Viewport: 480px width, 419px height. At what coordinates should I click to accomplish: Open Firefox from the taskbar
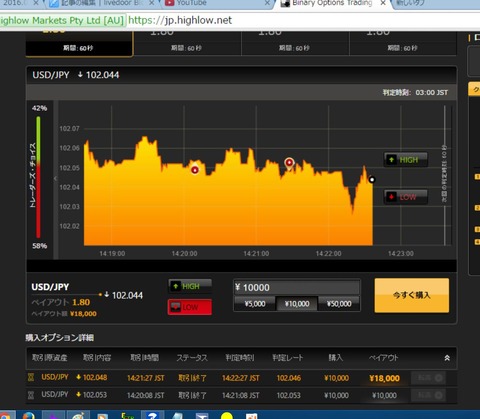point(29,416)
